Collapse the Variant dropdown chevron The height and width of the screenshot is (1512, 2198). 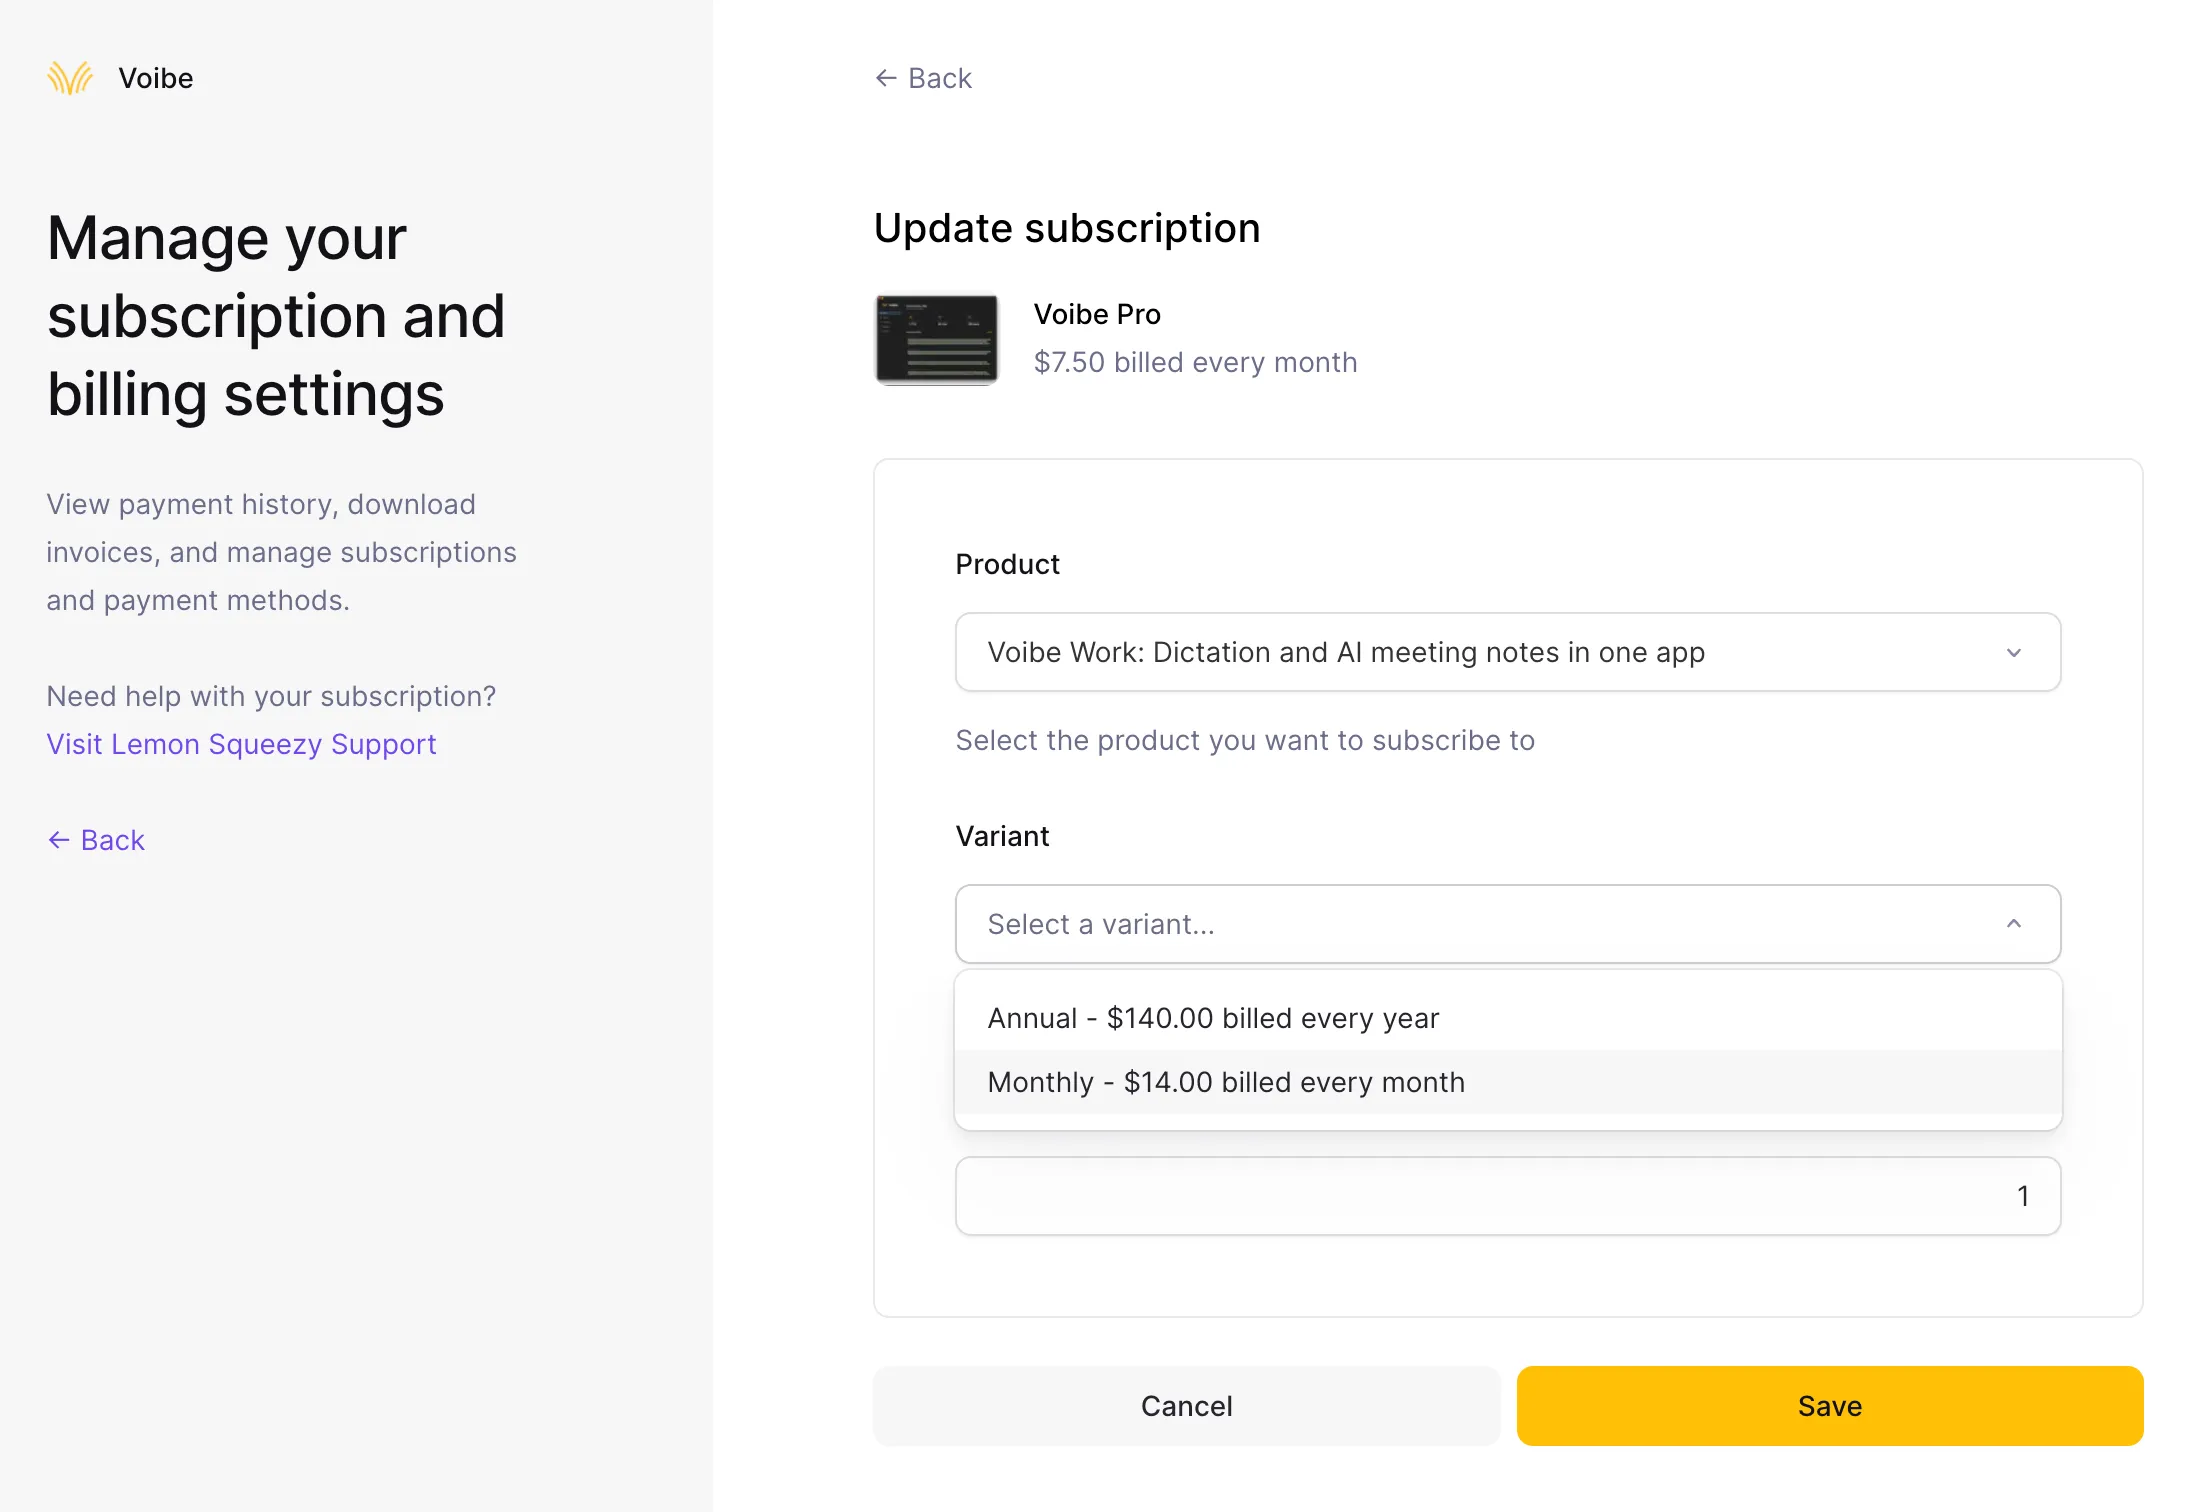tap(2014, 924)
